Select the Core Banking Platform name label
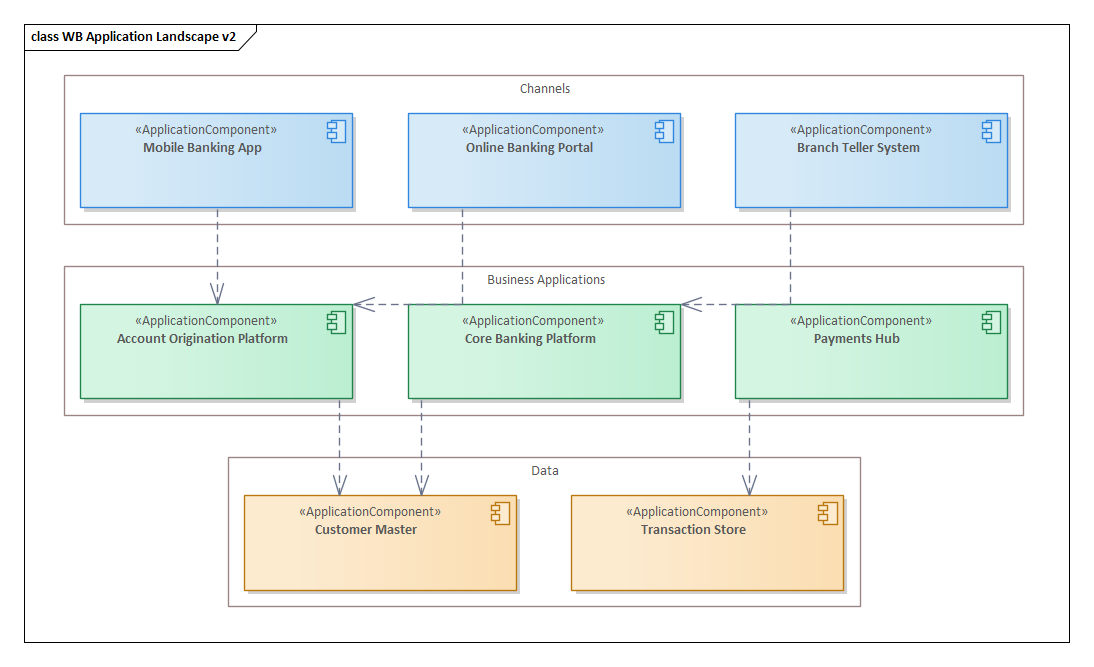This screenshot has height=667, width=1094. pyautogui.click(x=530, y=339)
